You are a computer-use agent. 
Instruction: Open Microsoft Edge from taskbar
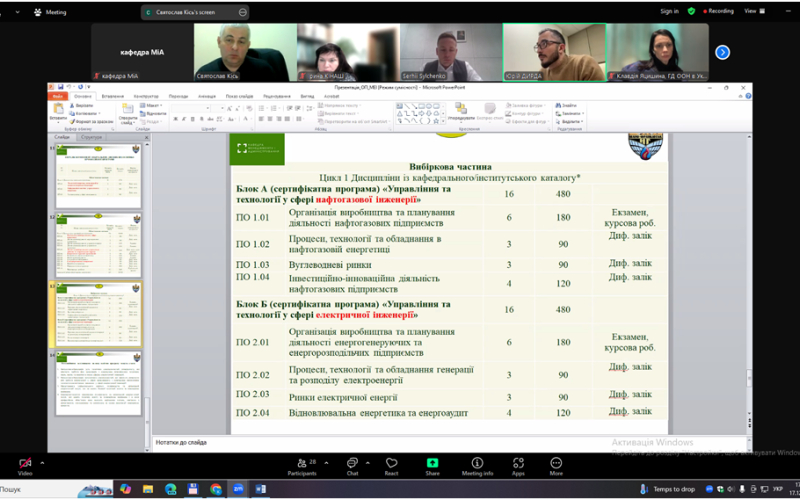tap(170, 489)
